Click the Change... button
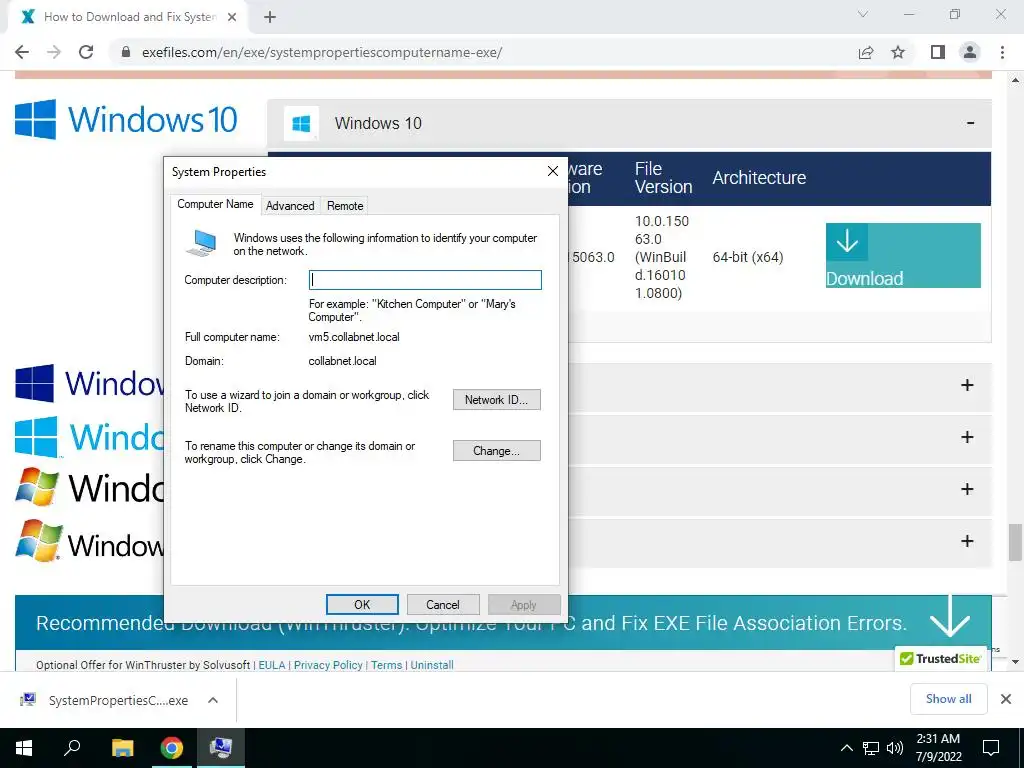 click(x=496, y=451)
